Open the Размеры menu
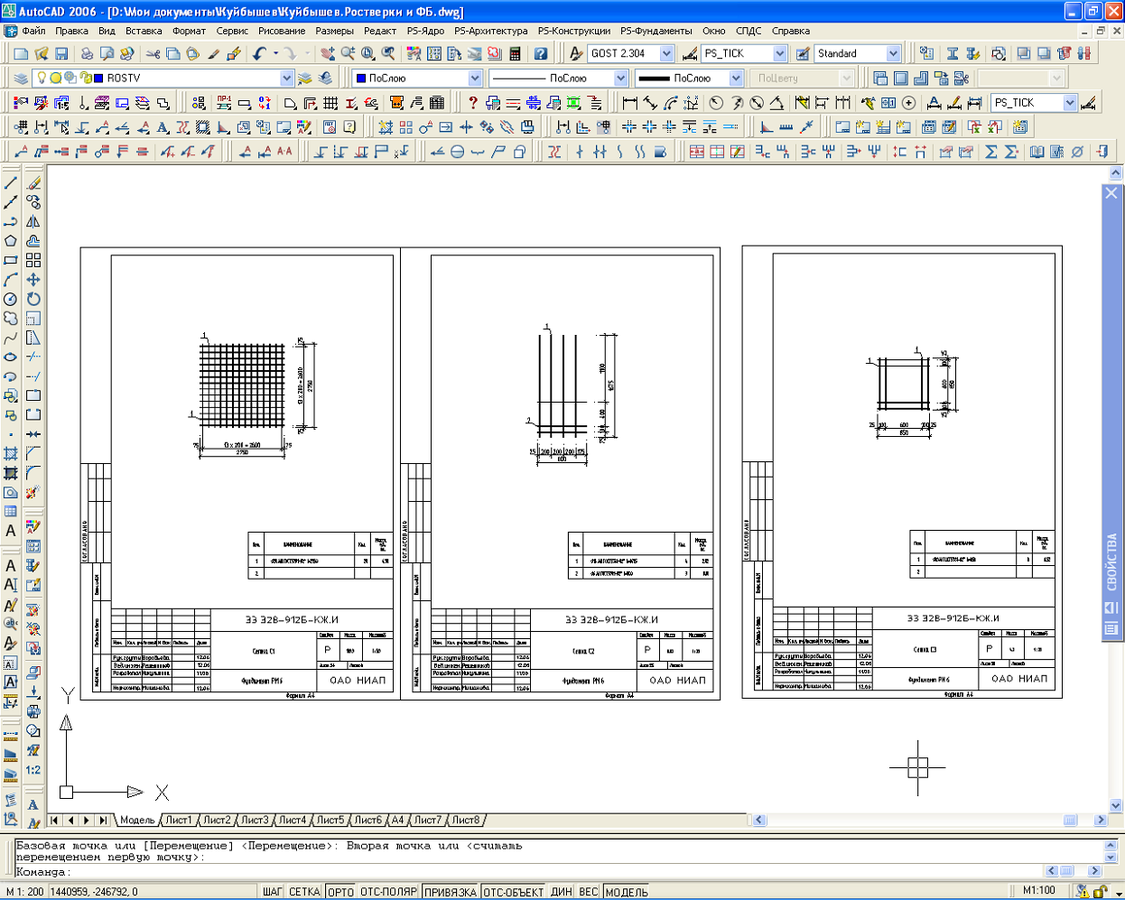This screenshot has height=900, width=1125. click(334, 31)
